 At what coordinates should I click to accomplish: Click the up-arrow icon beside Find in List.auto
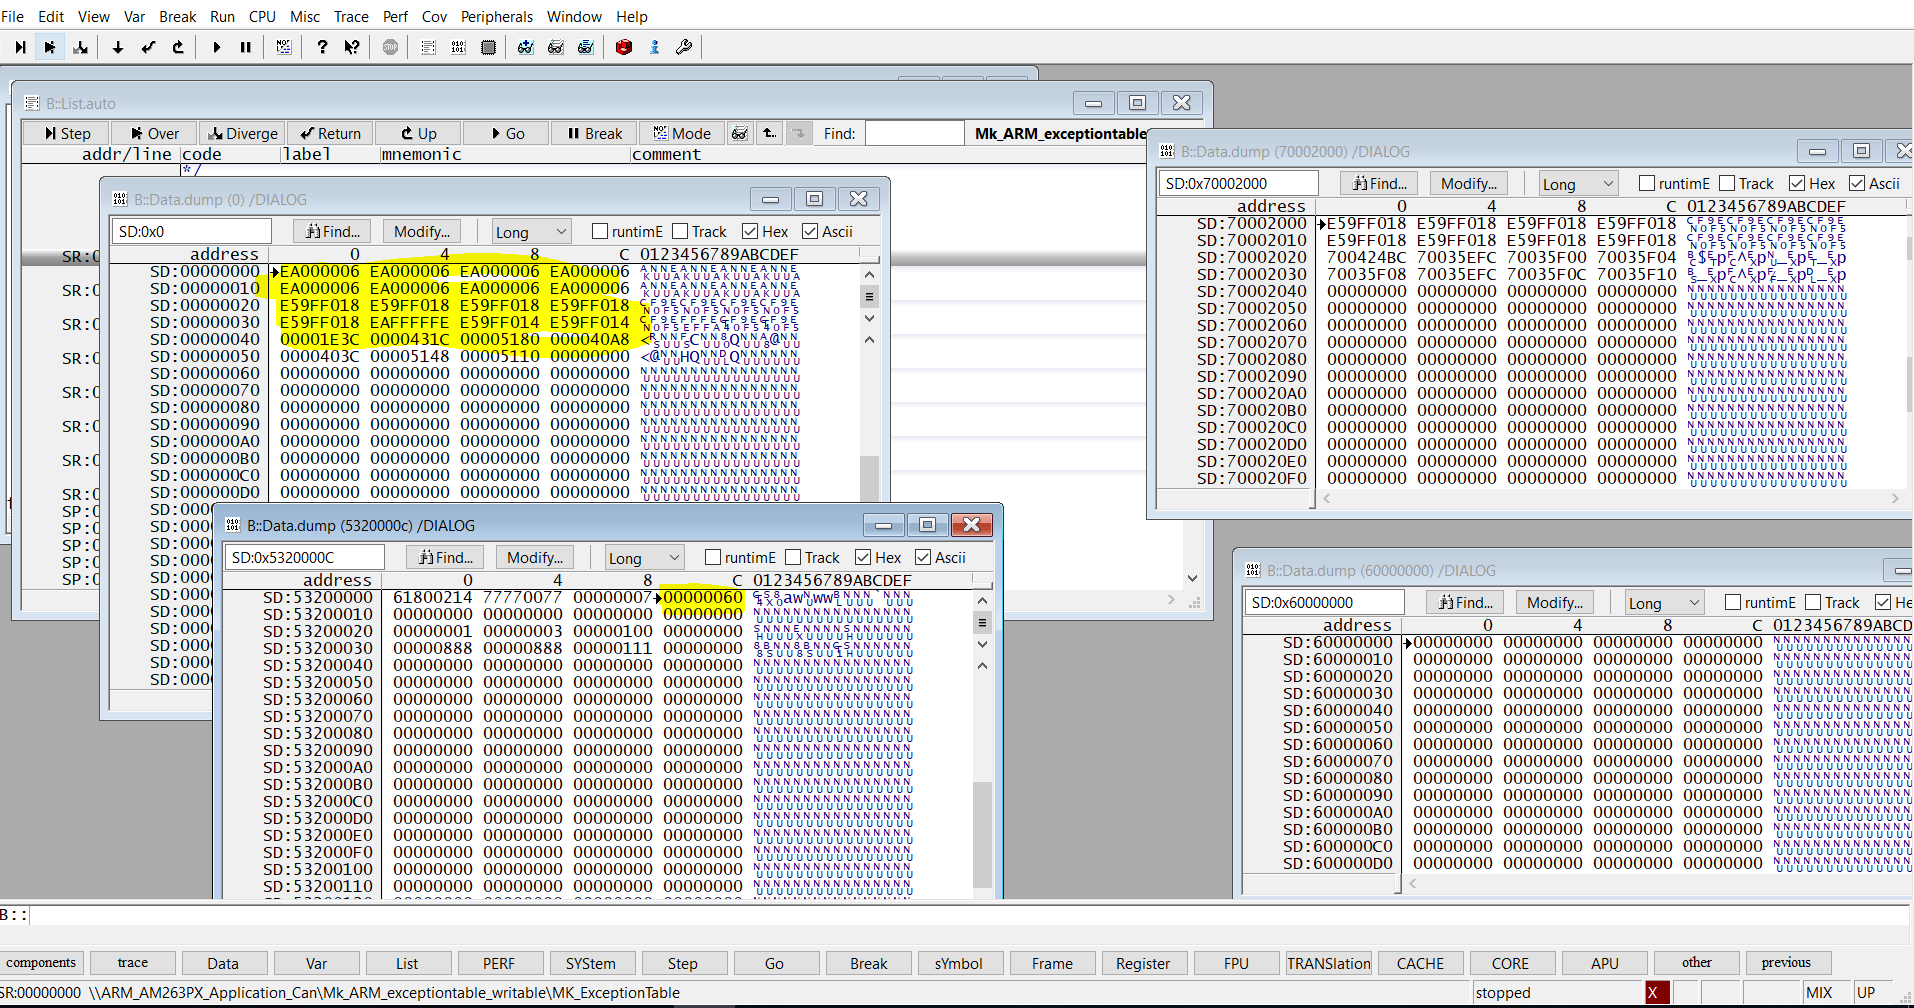[769, 133]
